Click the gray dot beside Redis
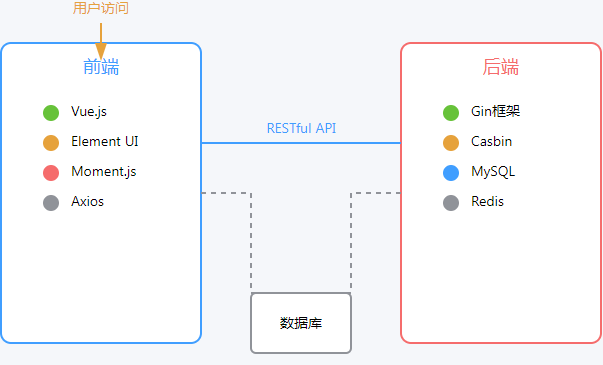The height and width of the screenshot is (365, 603). 451,203
